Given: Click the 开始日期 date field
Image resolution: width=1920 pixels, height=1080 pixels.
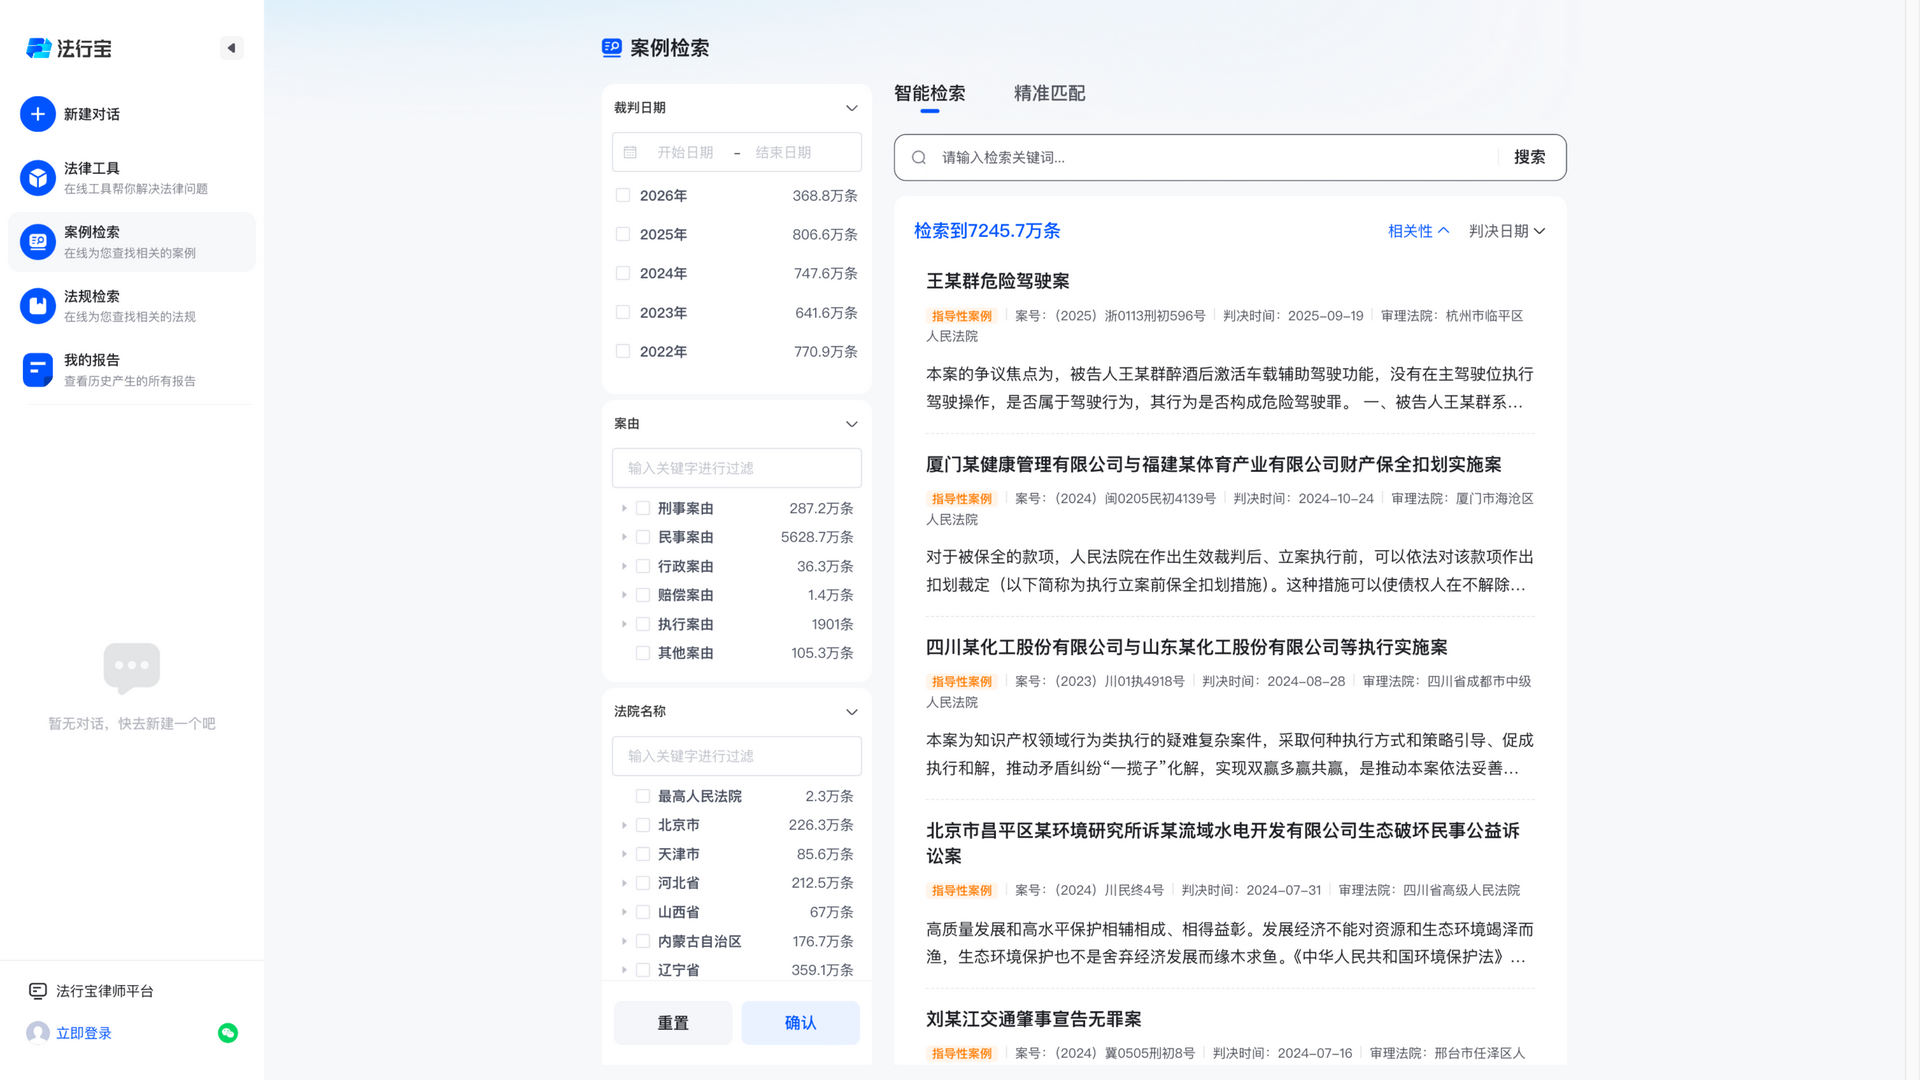Looking at the screenshot, I should [x=685, y=152].
